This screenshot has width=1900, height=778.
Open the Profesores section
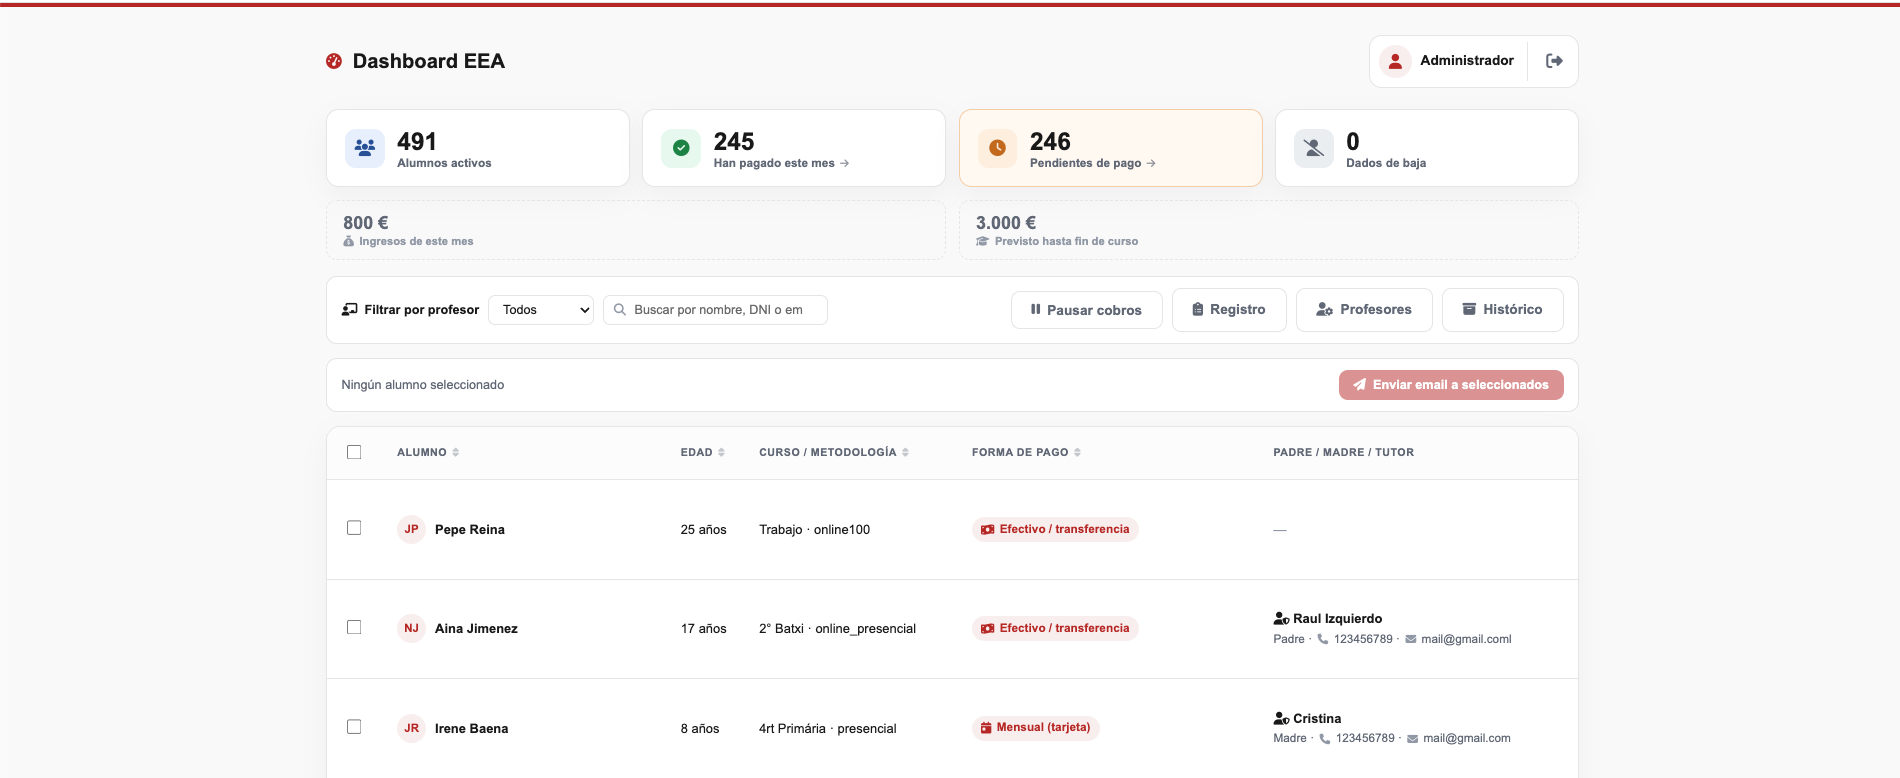[x=1364, y=310]
